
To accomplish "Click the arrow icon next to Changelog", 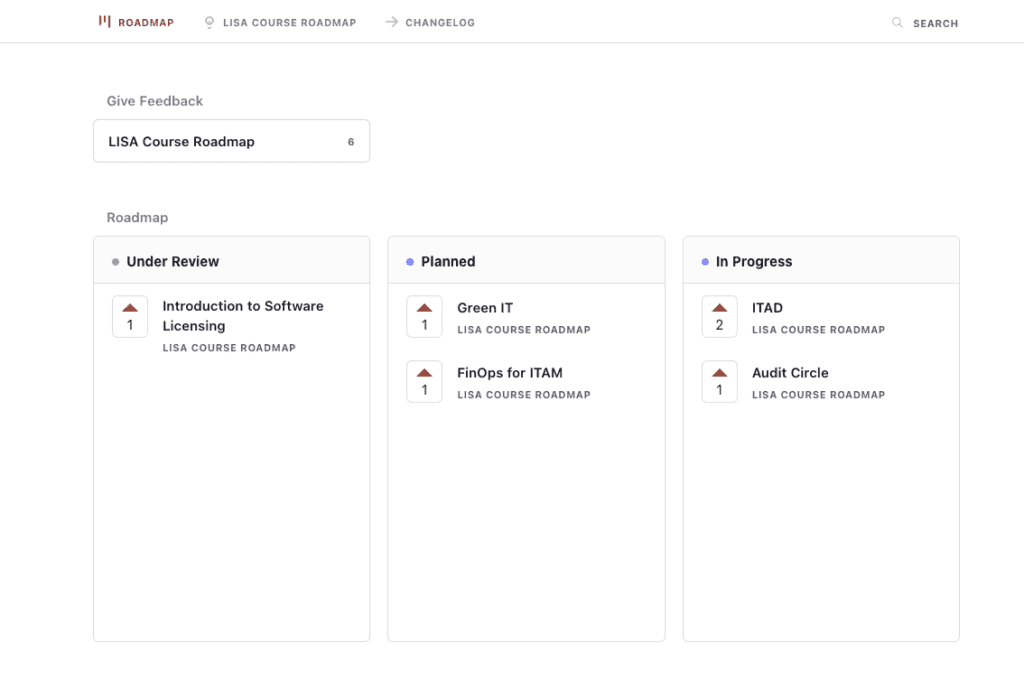I will [x=391, y=22].
